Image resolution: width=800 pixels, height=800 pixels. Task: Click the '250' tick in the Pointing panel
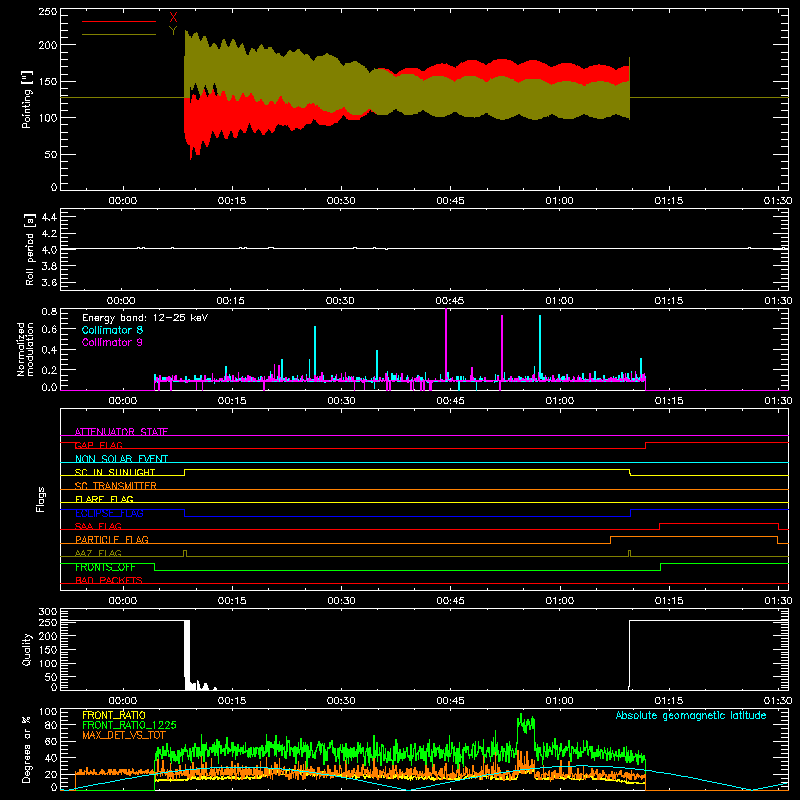tap(48, 12)
